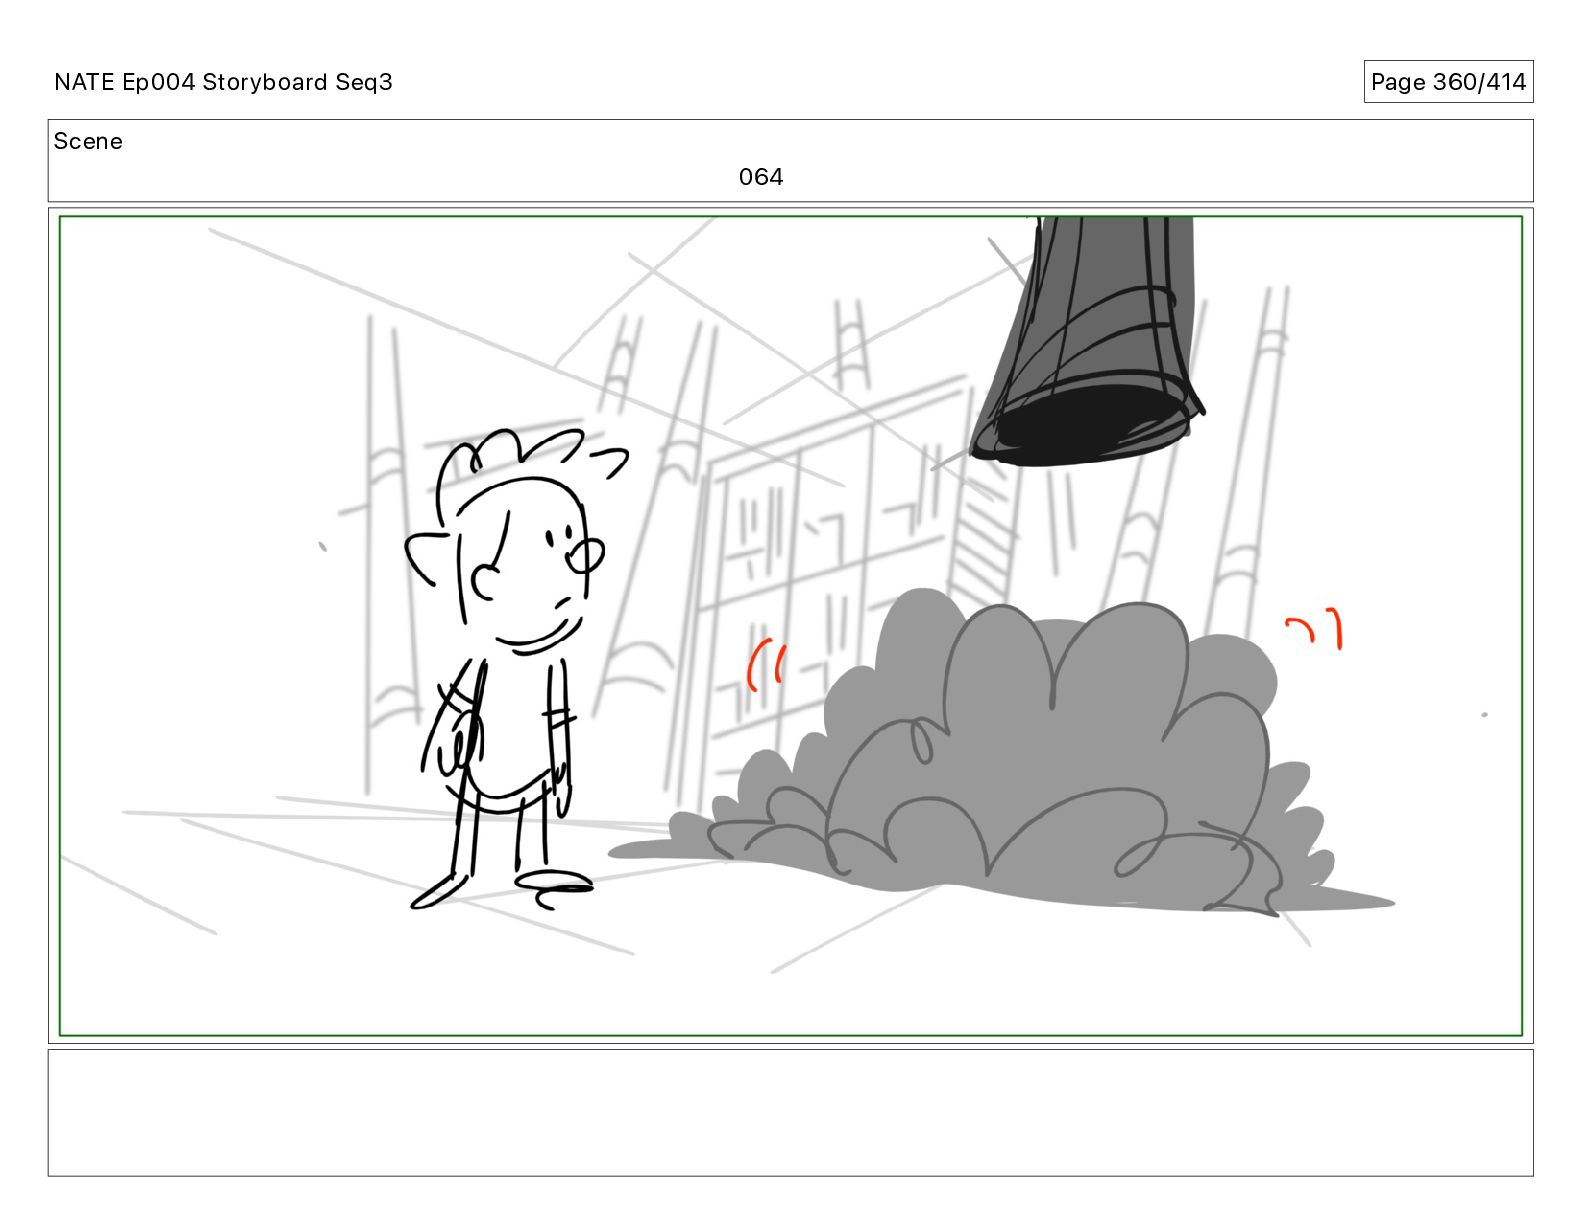Click the 'NATE Ep004 Storyboard Seq3' title text

[x=223, y=82]
